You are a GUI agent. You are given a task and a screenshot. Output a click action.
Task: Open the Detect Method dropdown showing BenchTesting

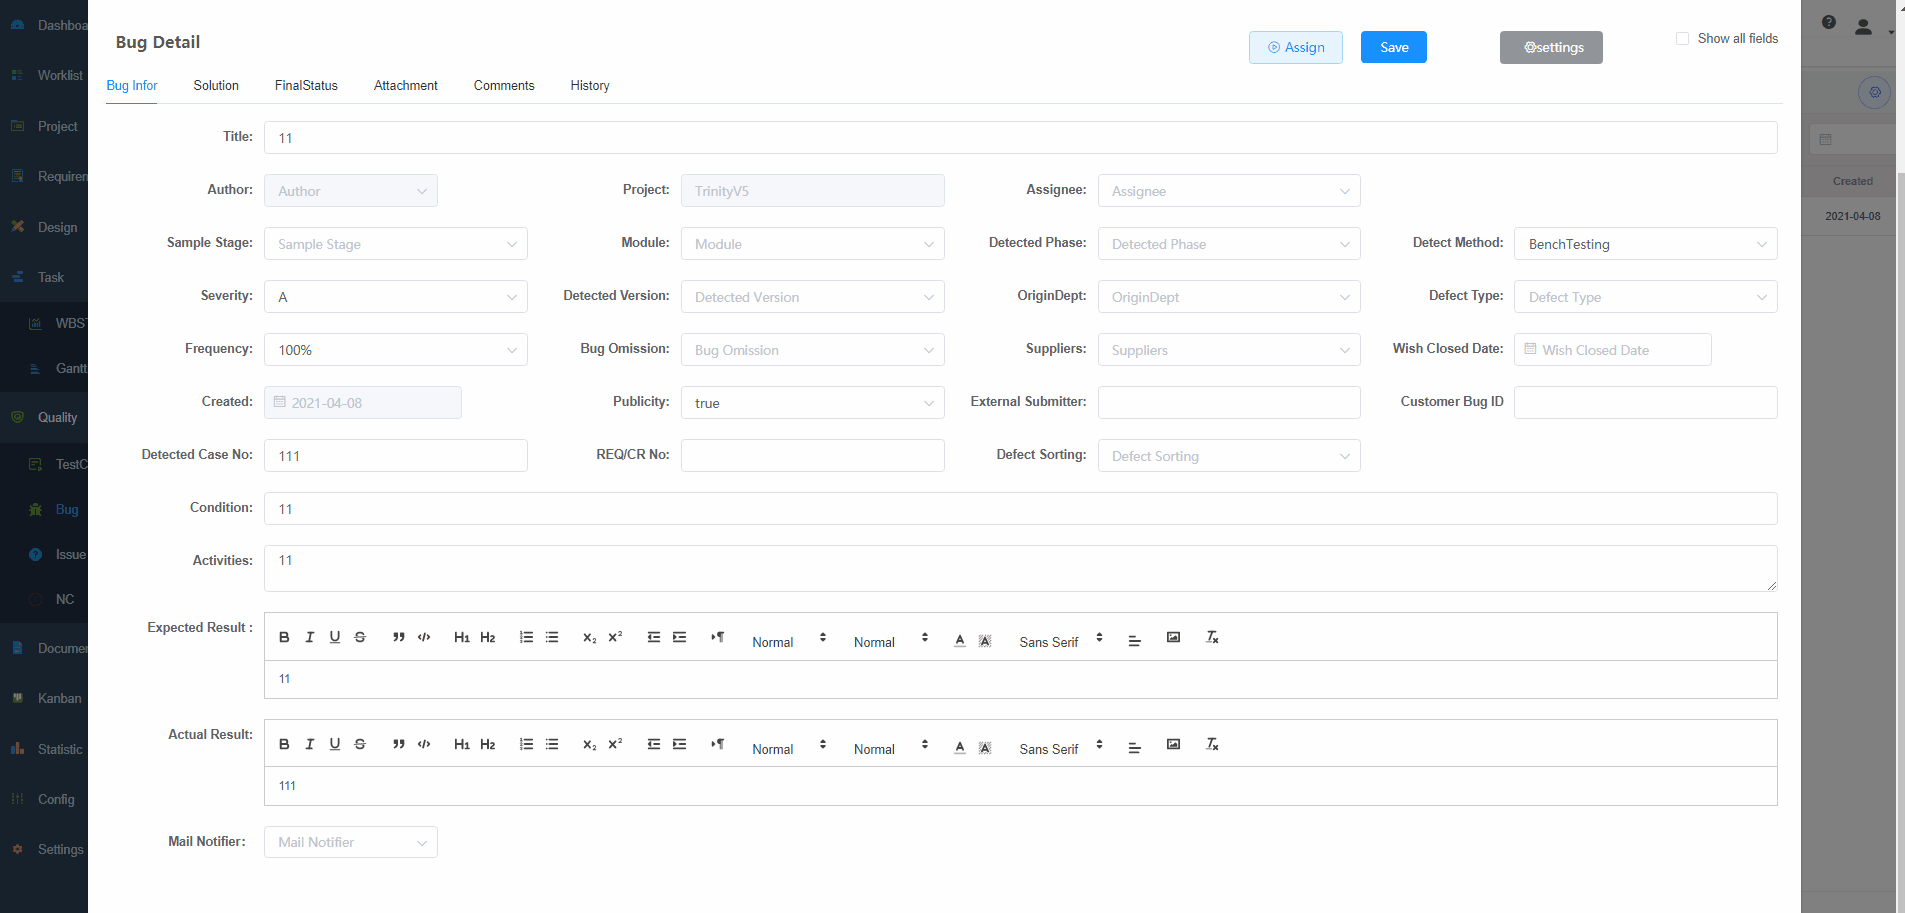[1646, 244]
